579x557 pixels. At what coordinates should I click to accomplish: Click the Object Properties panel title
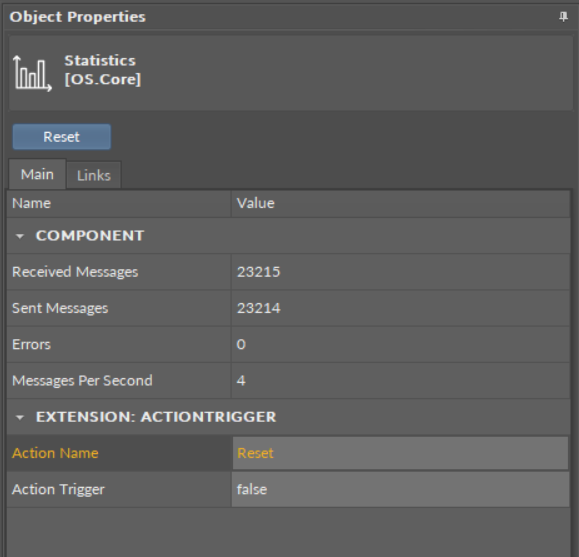point(78,17)
